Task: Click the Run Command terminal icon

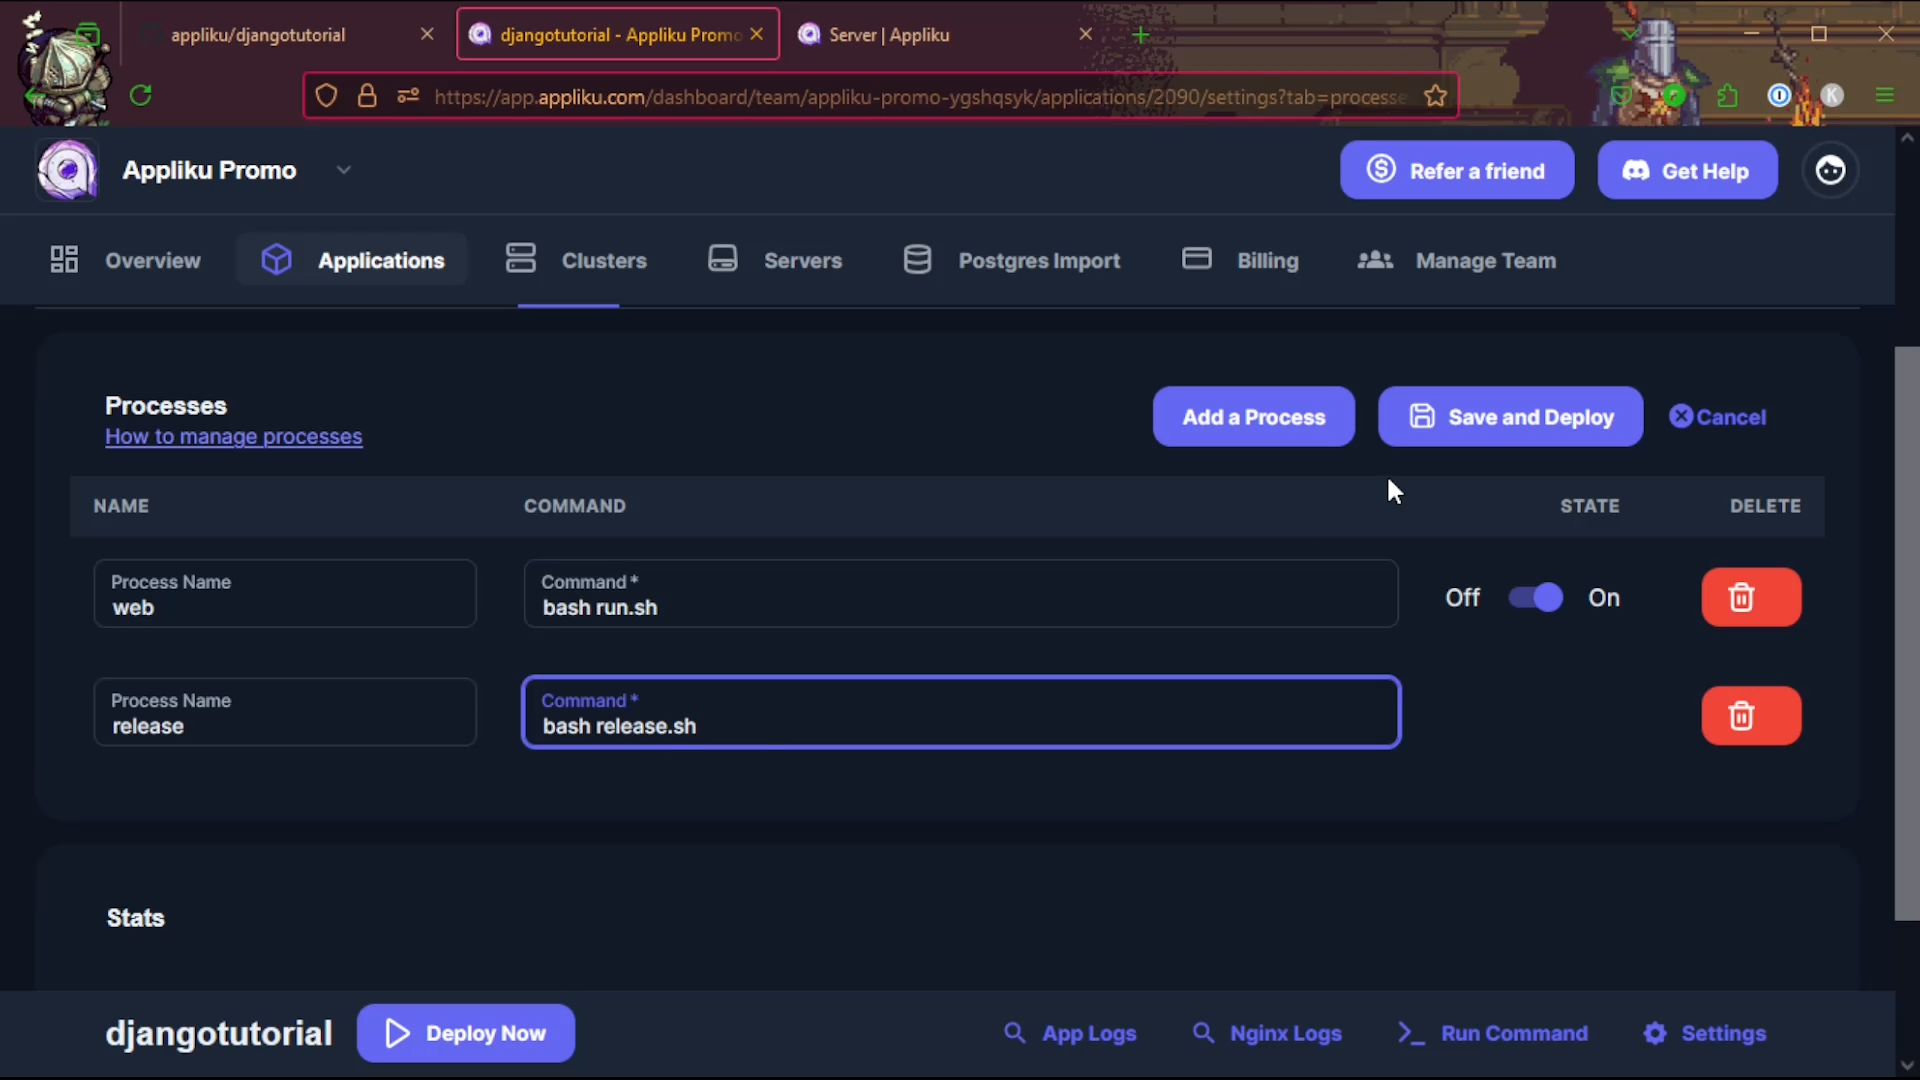Action: click(1409, 1033)
